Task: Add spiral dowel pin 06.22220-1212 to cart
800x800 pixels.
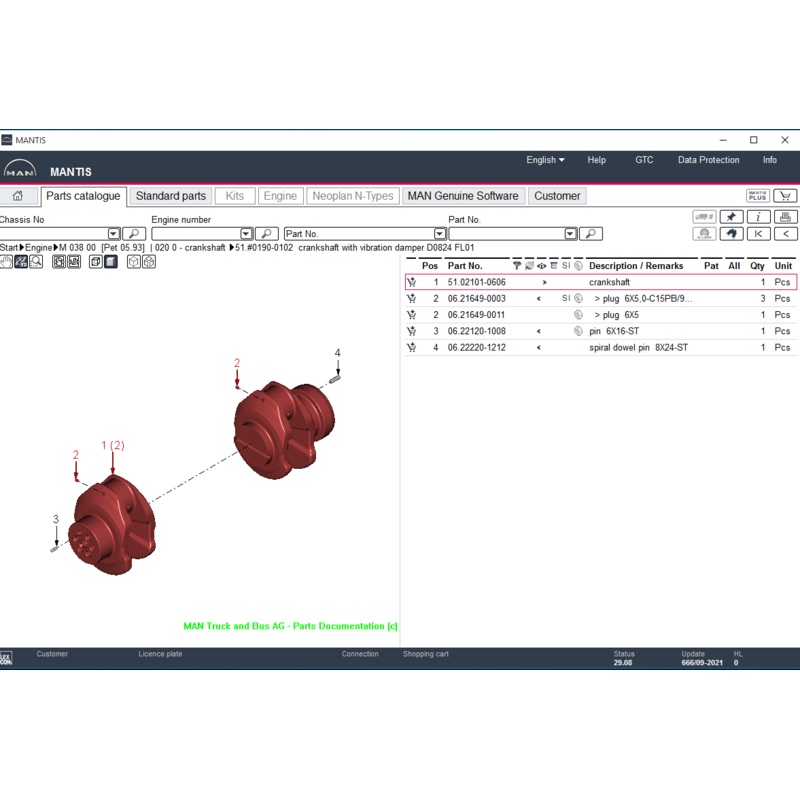Action: click(412, 347)
